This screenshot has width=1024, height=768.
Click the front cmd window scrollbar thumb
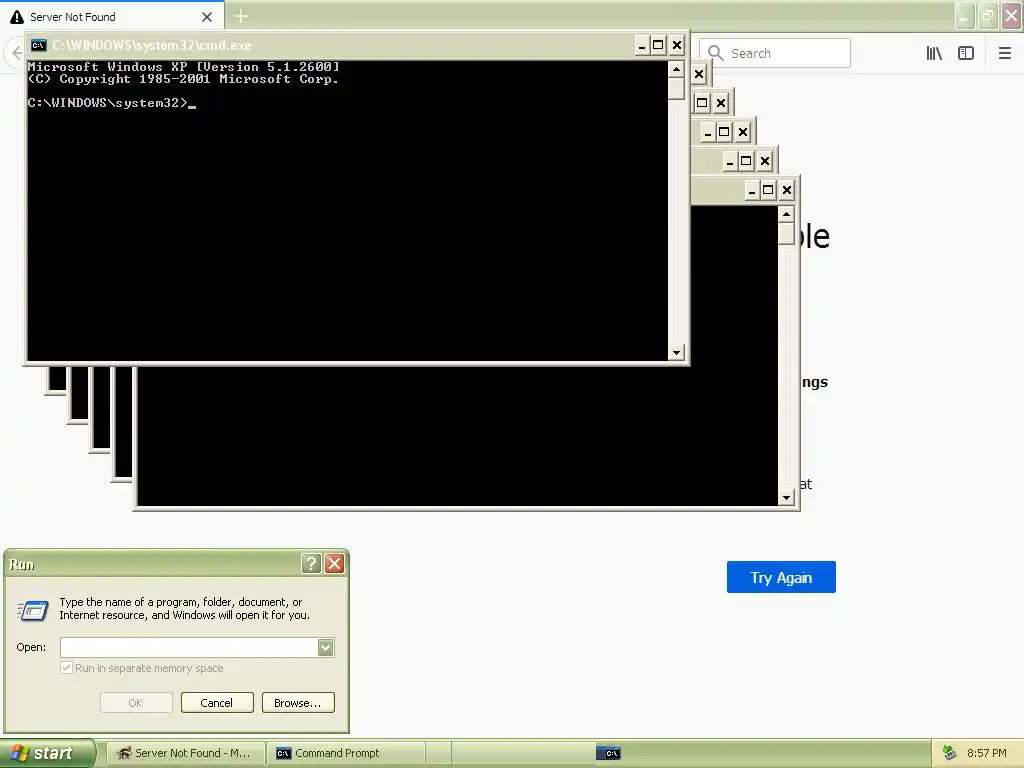pyautogui.click(x=676, y=88)
